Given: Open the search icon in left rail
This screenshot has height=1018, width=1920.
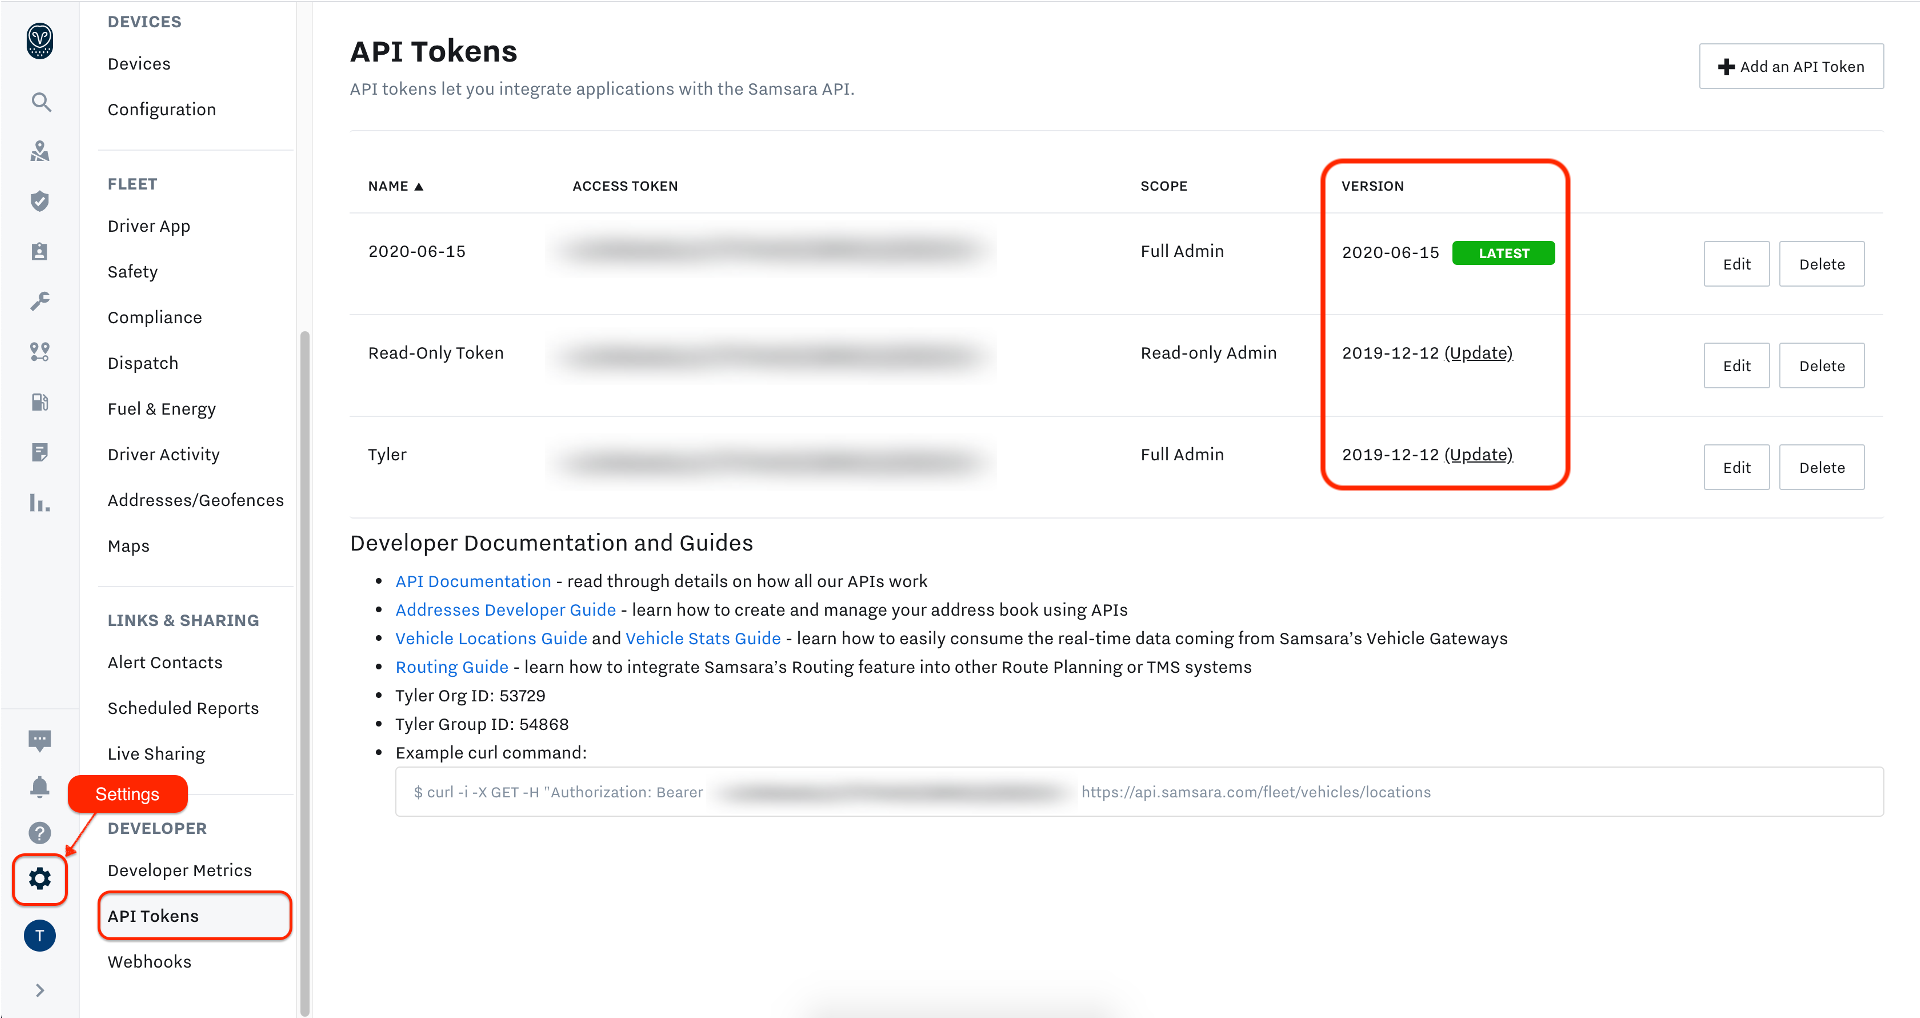Looking at the screenshot, I should 40,102.
